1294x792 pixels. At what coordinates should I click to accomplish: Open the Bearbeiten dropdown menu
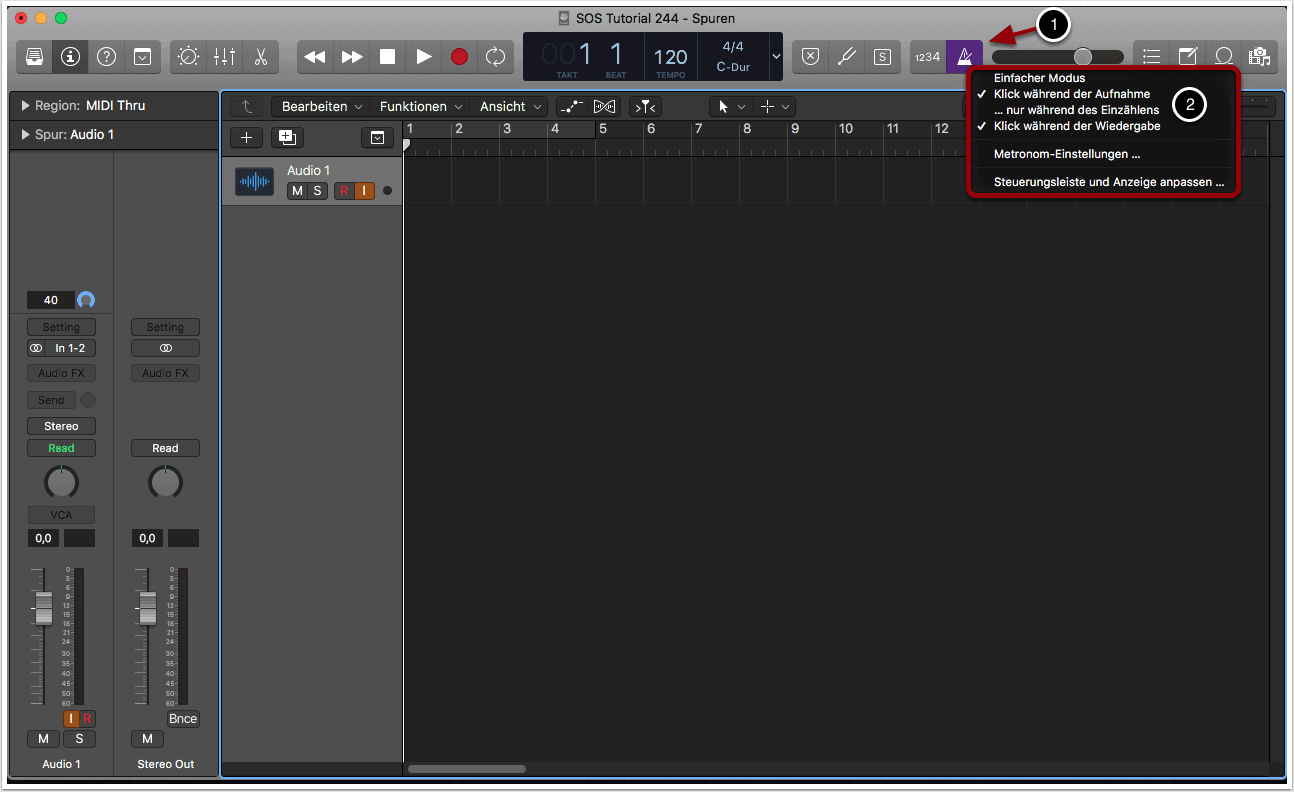pos(321,106)
